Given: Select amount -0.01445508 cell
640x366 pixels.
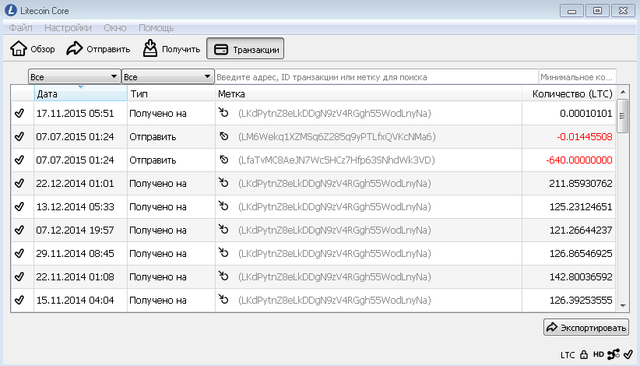Looking at the screenshot, I should [569, 136].
